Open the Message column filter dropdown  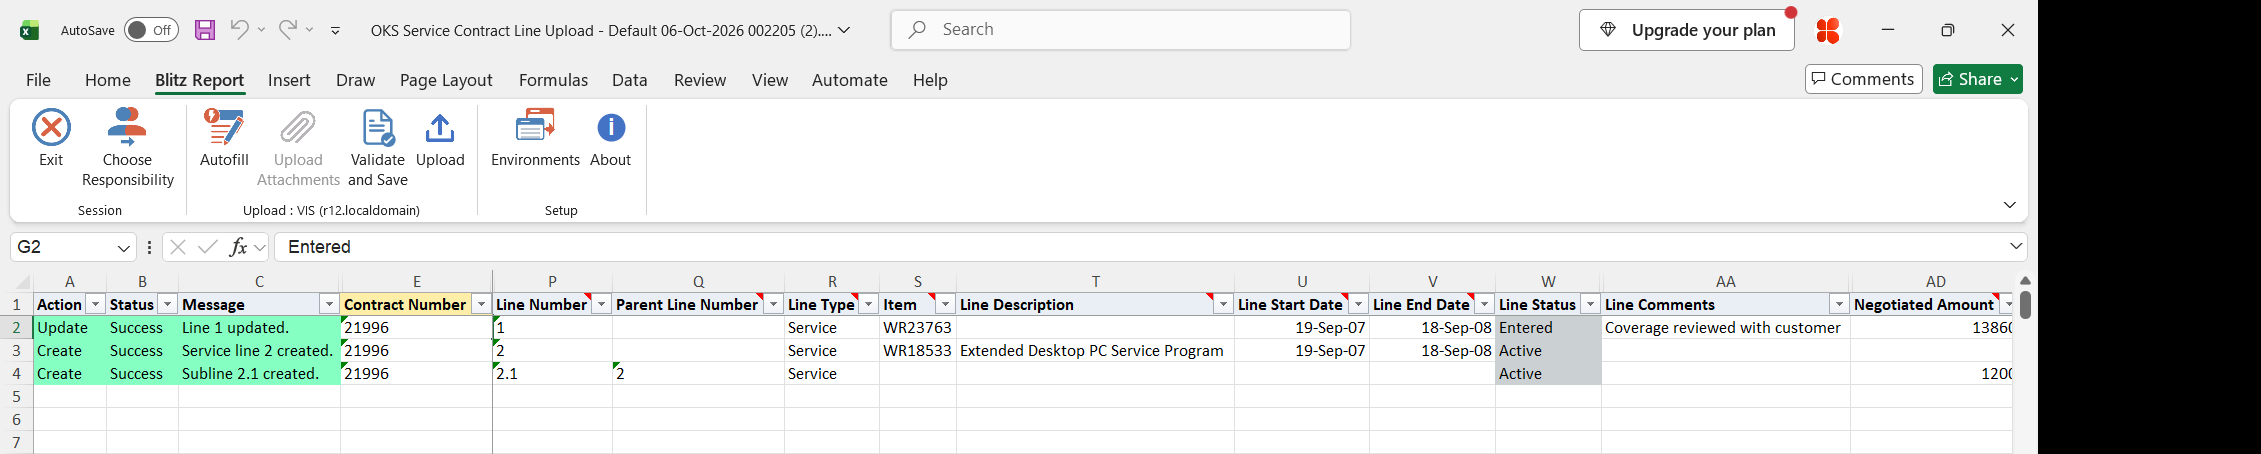(329, 304)
